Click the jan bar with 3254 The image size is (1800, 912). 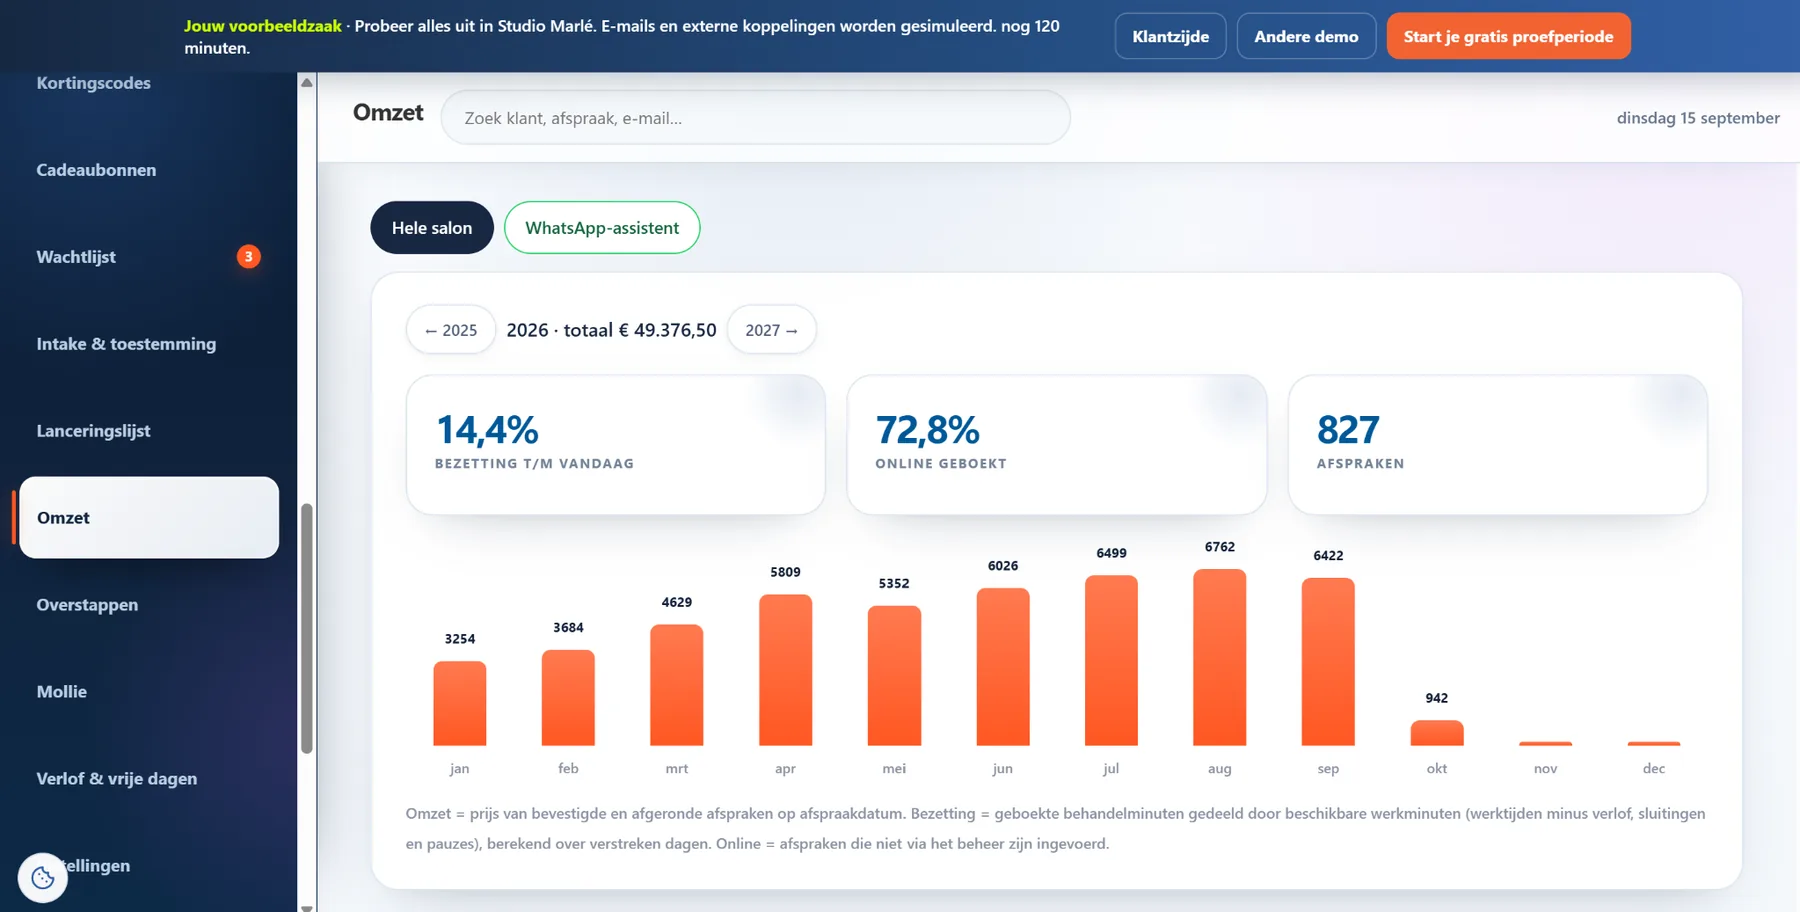(460, 703)
